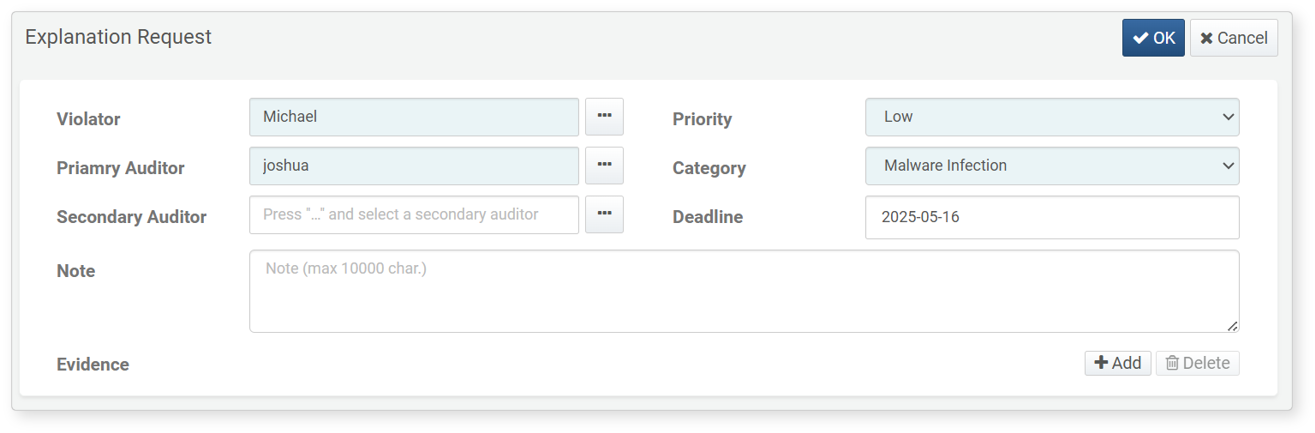Expand the Priority dropdown showing Low
This screenshot has width=1315, height=433.
(x=1052, y=117)
